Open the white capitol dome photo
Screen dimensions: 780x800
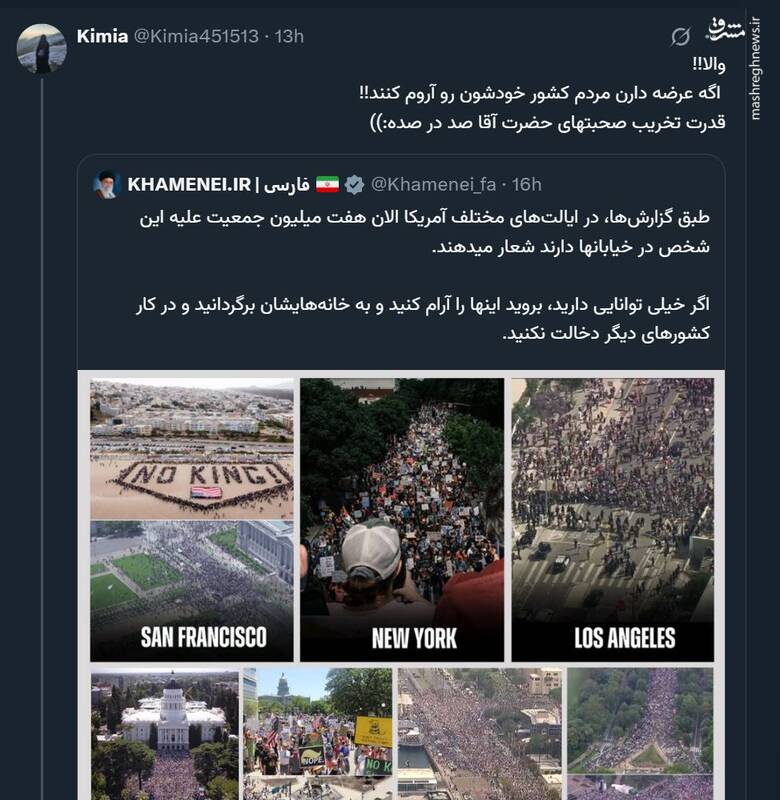coord(165,735)
